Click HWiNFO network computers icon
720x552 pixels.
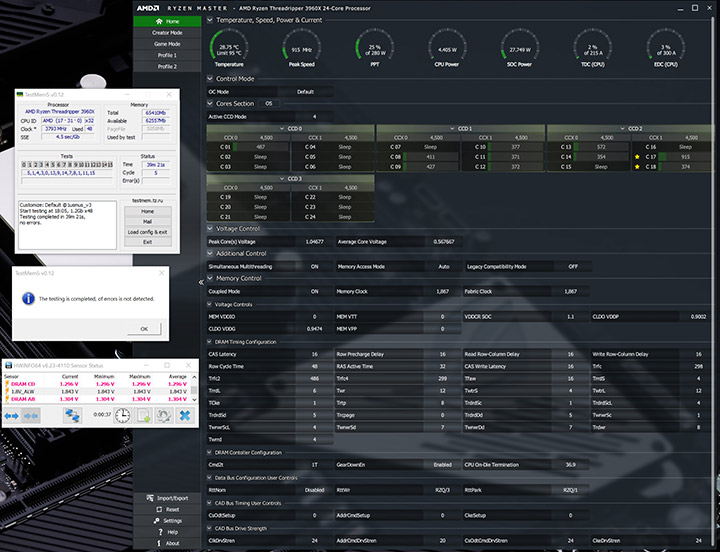pos(72,416)
